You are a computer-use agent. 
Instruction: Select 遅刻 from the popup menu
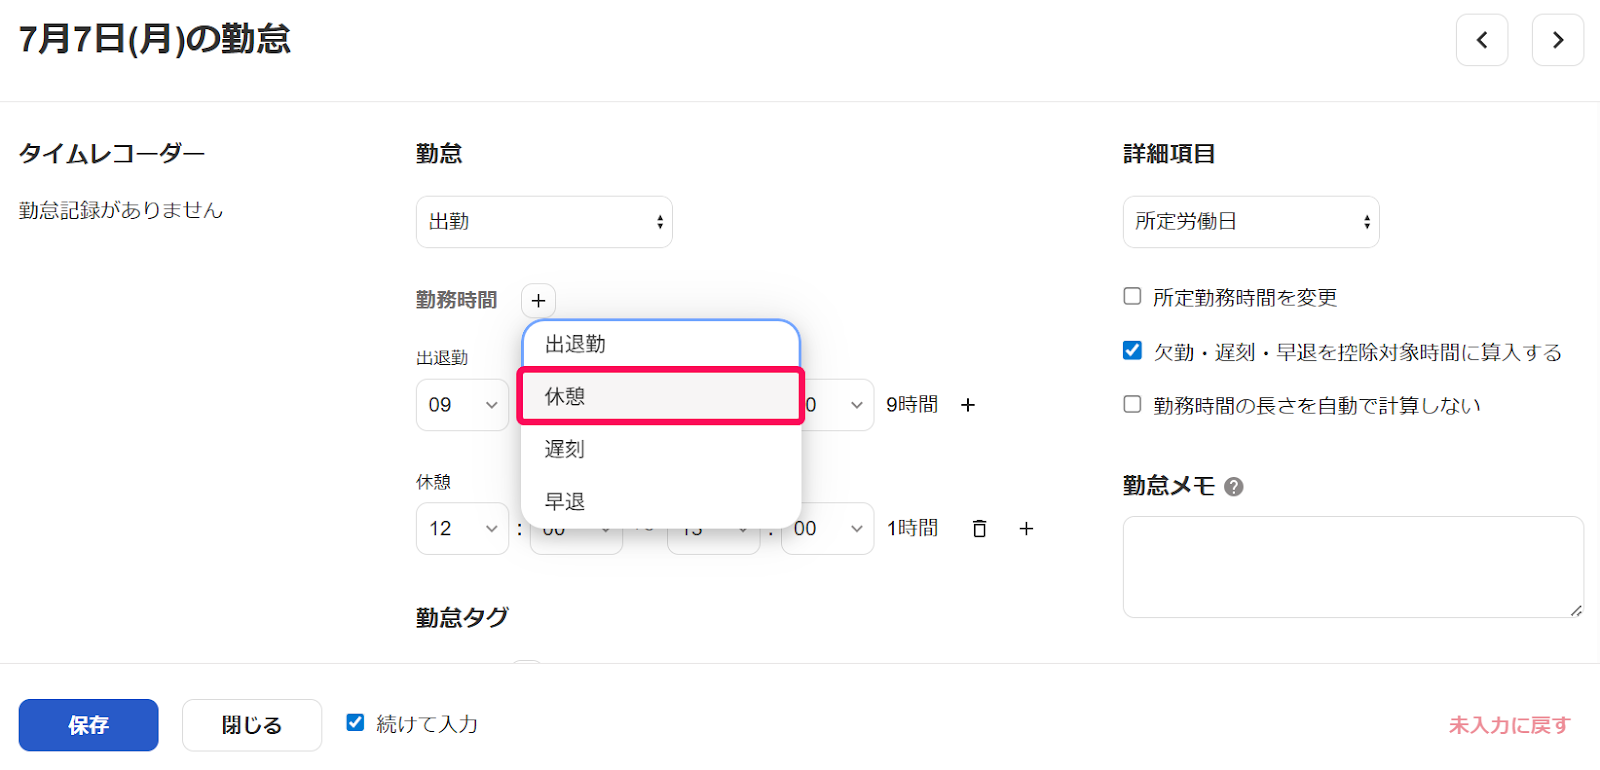(661, 449)
